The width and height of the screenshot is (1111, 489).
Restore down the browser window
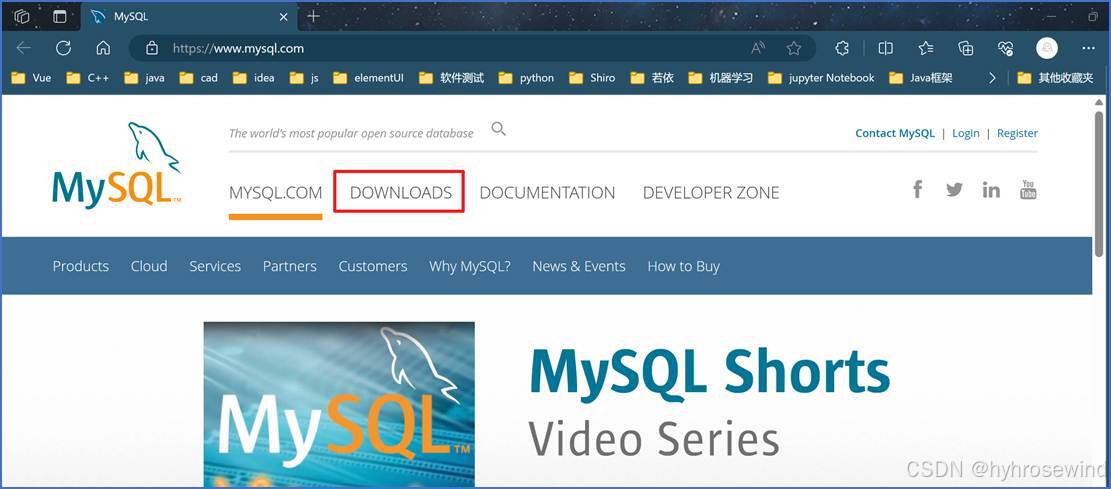click(x=1093, y=16)
